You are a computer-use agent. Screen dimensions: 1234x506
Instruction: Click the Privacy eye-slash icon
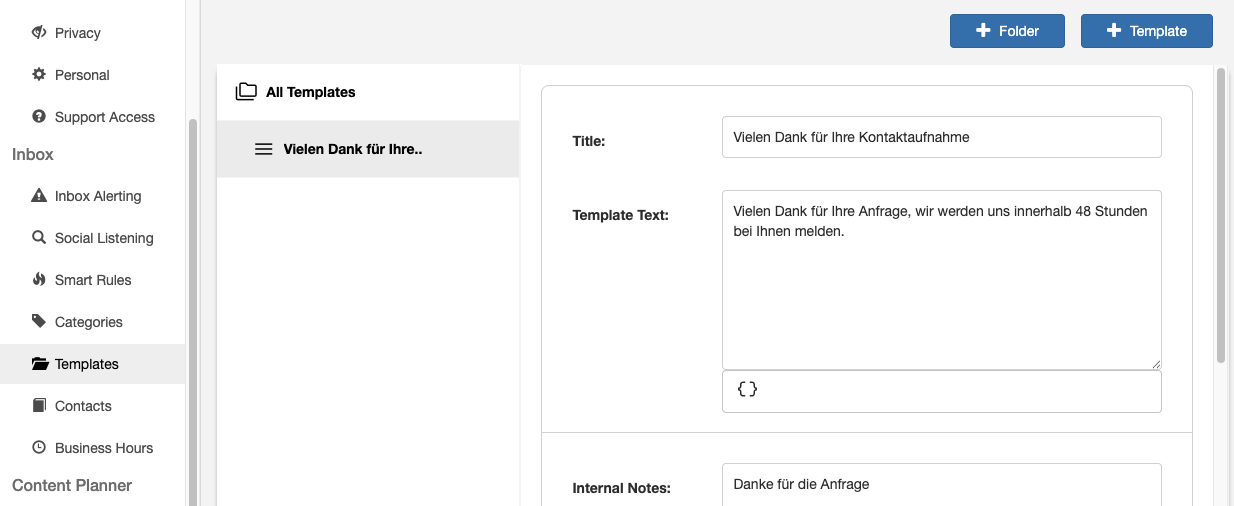[x=39, y=33]
